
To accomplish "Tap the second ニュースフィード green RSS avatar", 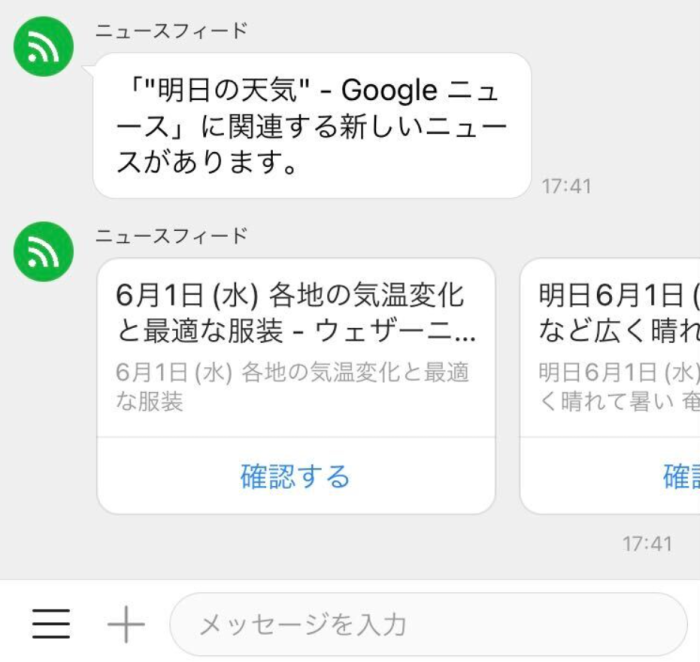I will (x=43, y=252).
